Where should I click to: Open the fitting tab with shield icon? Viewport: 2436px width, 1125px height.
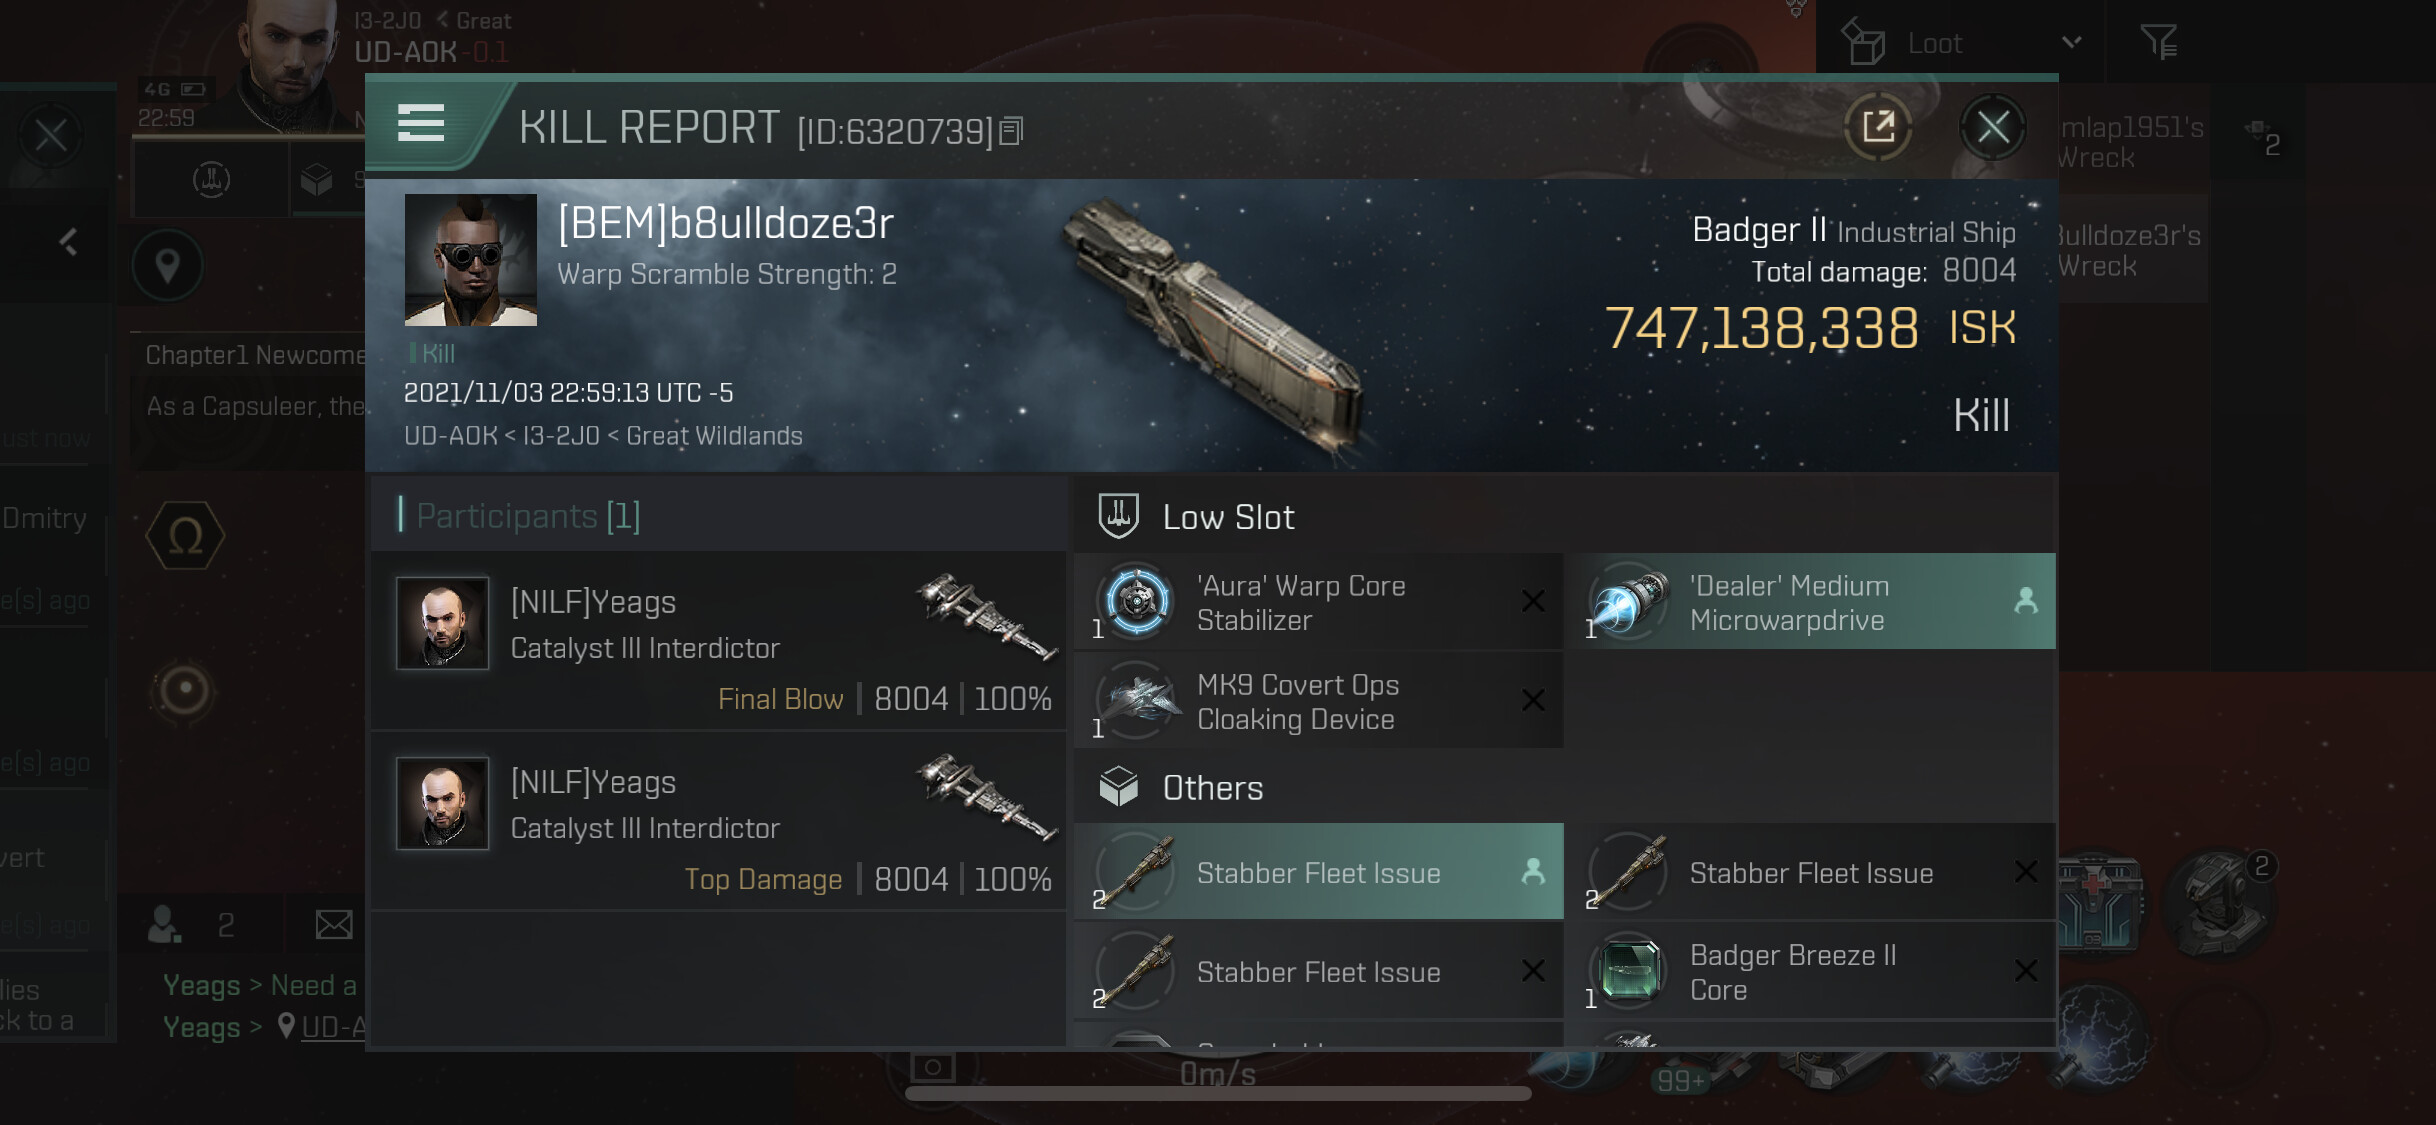point(211,180)
